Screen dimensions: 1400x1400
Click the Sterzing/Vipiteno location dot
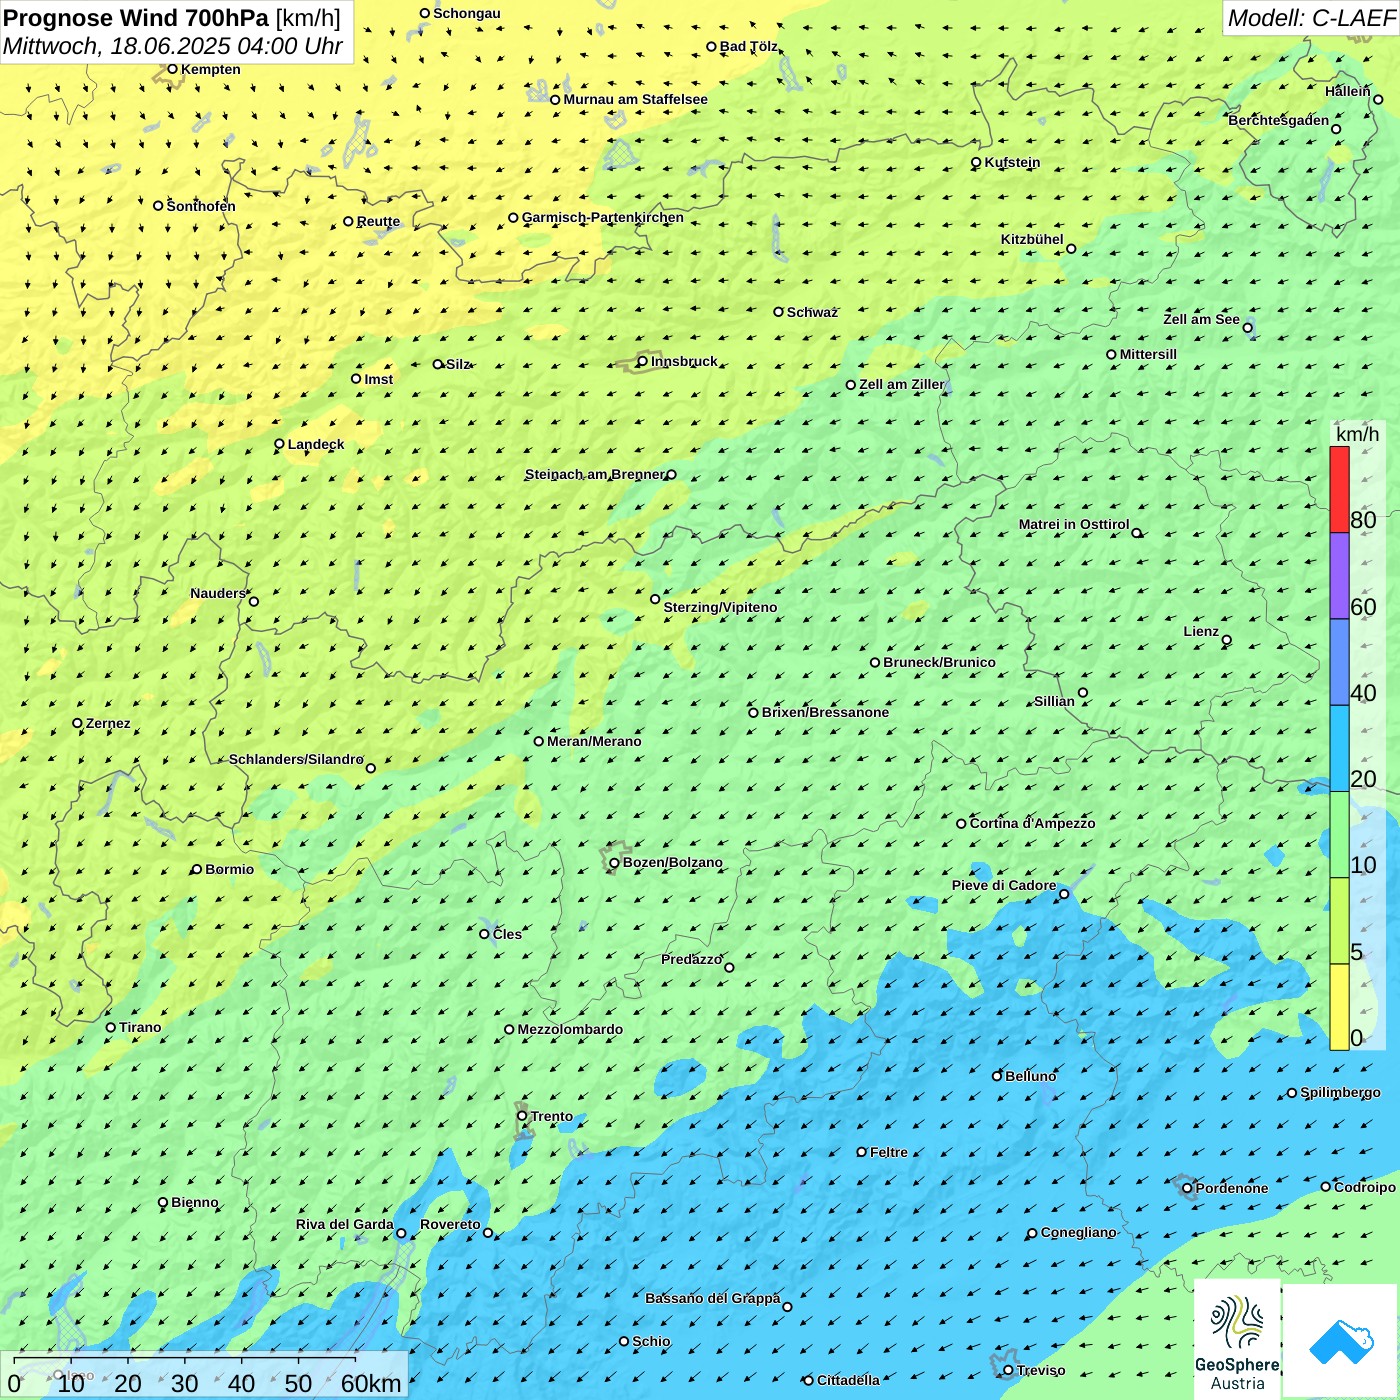click(655, 599)
